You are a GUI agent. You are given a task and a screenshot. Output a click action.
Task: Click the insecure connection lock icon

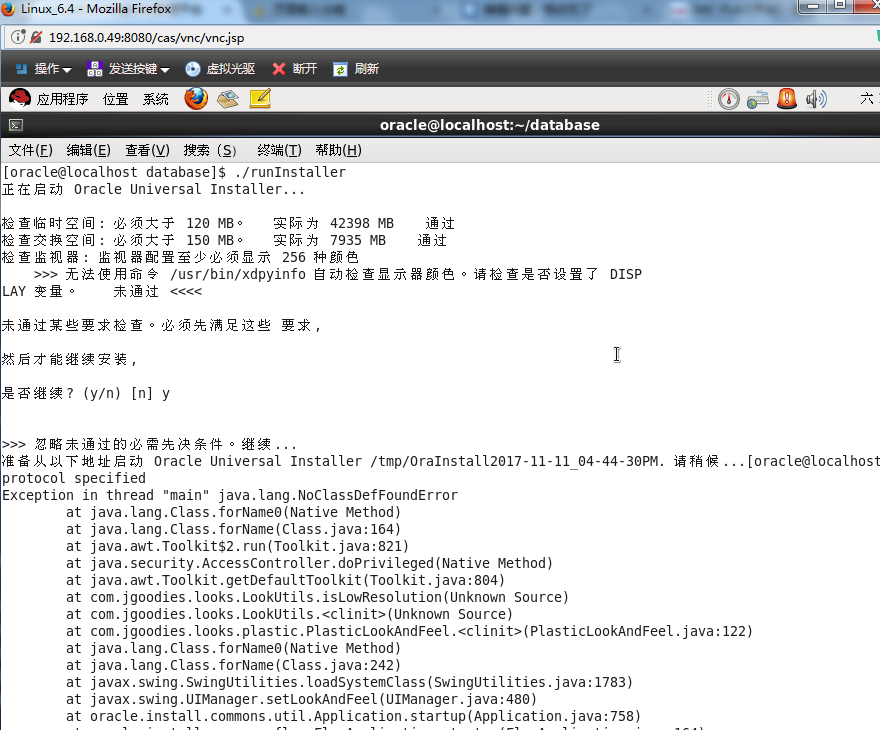point(36,37)
